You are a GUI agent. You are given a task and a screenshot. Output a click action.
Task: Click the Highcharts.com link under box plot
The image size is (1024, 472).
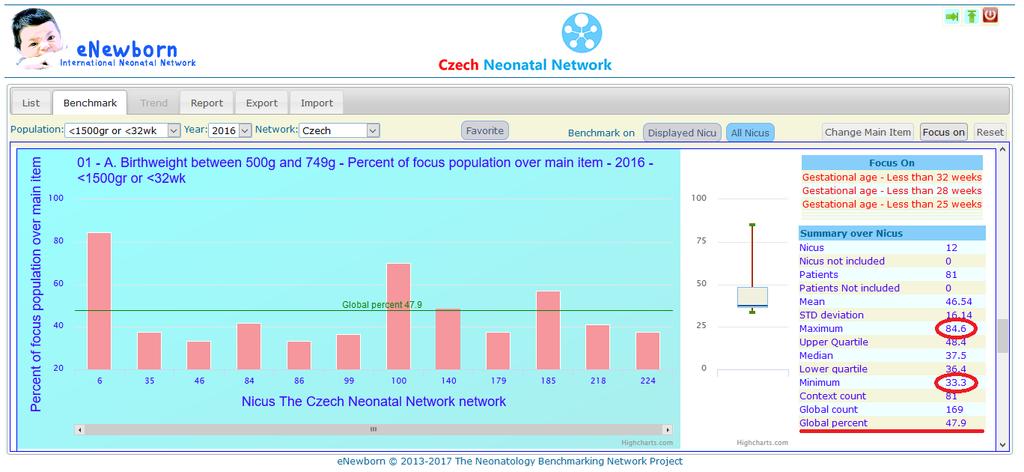762,443
